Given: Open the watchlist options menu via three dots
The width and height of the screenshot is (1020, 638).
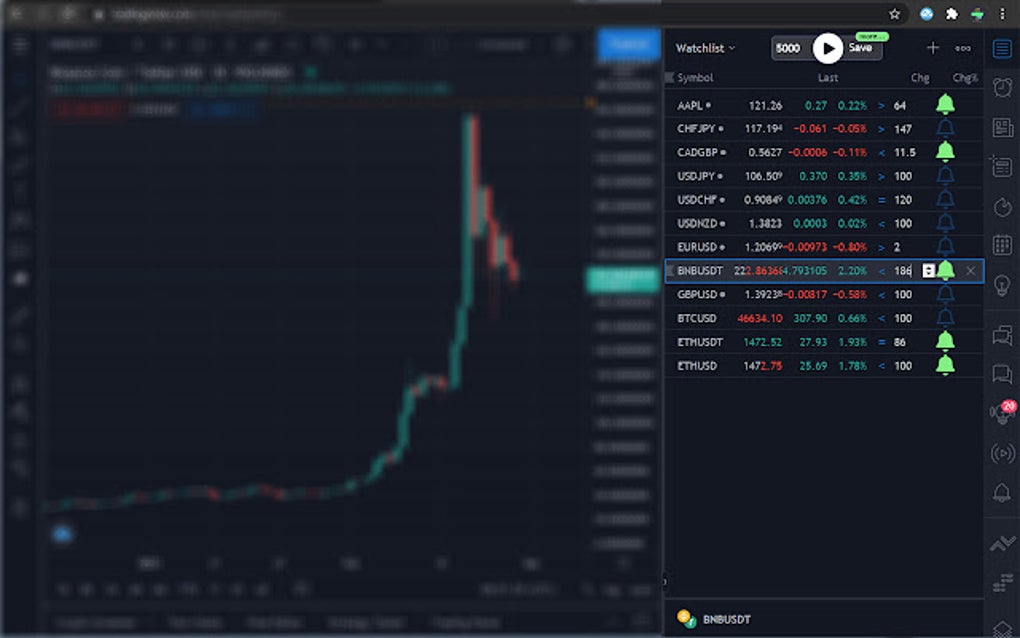Looking at the screenshot, I should (x=963, y=48).
